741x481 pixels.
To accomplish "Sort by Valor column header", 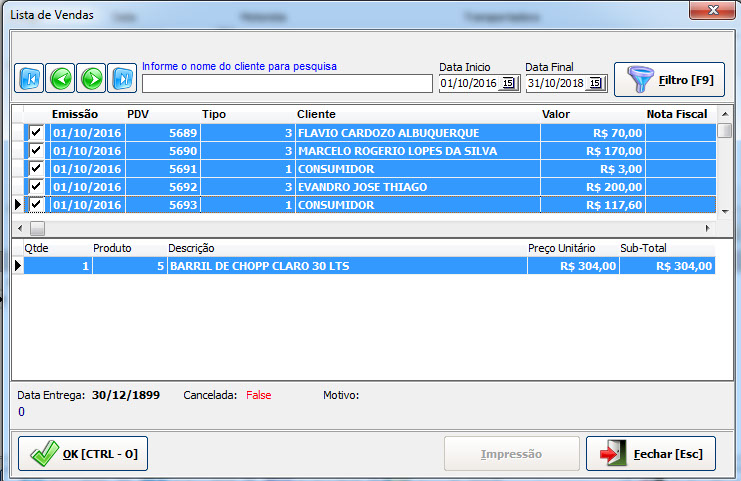I will click(555, 114).
